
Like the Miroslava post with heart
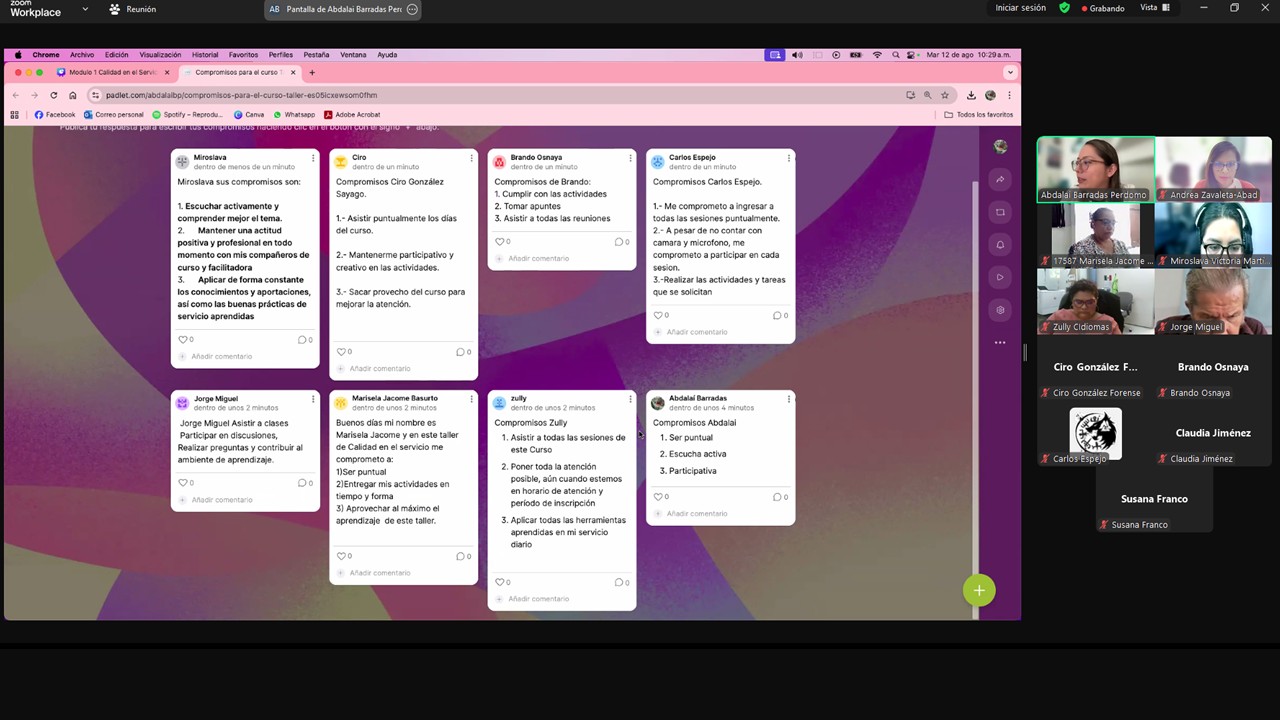[183, 340]
